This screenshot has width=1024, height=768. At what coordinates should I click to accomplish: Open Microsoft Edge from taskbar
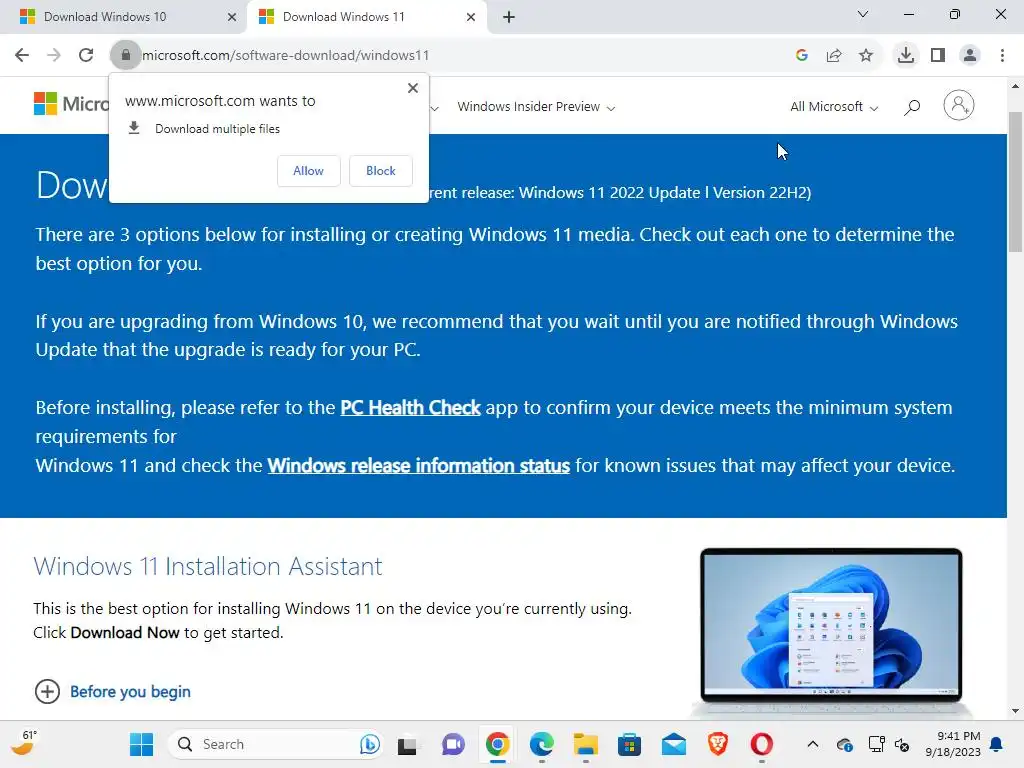pyautogui.click(x=541, y=744)
